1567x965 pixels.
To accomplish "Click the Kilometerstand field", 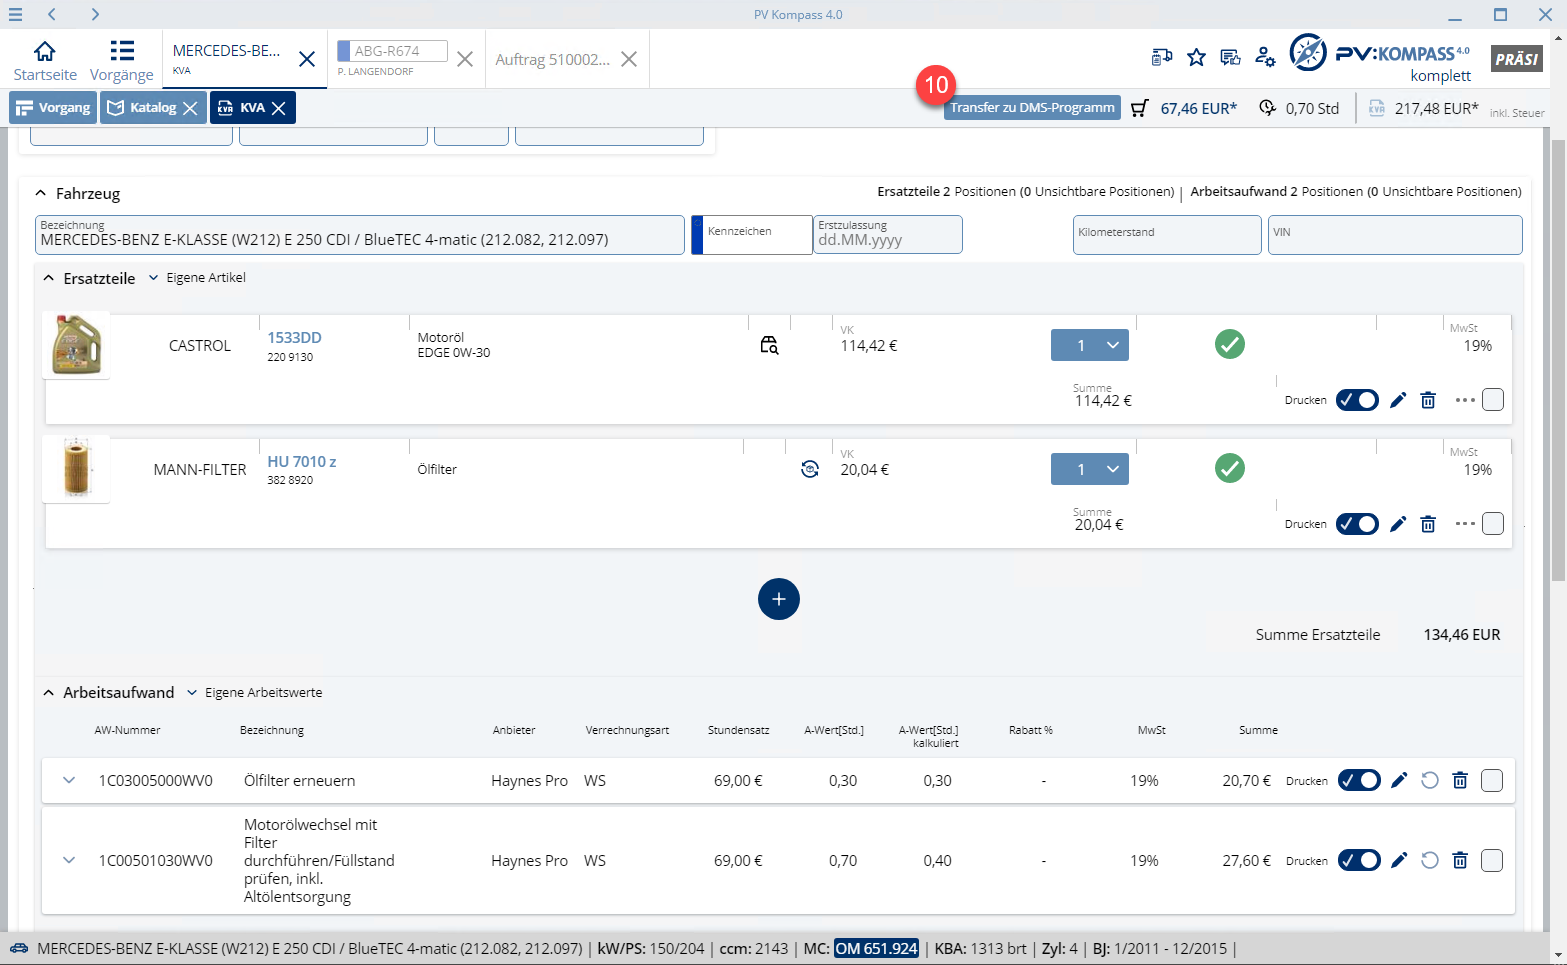I will (1167, 235).
